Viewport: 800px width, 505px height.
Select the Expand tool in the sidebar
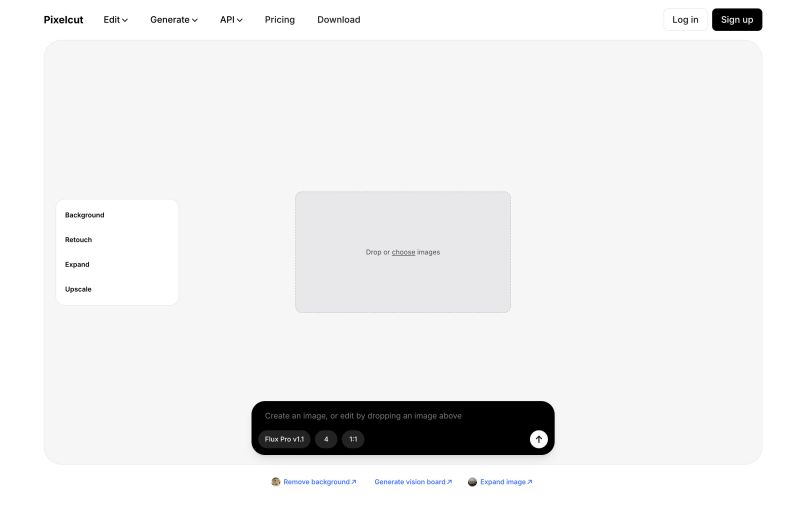77,265
